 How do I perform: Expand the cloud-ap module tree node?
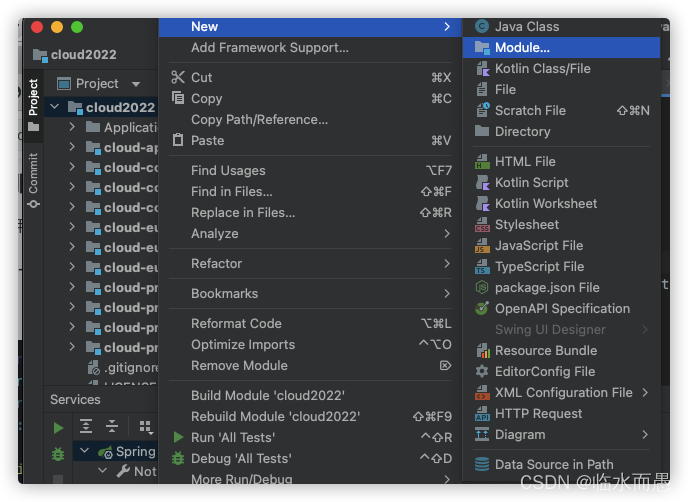72,147
